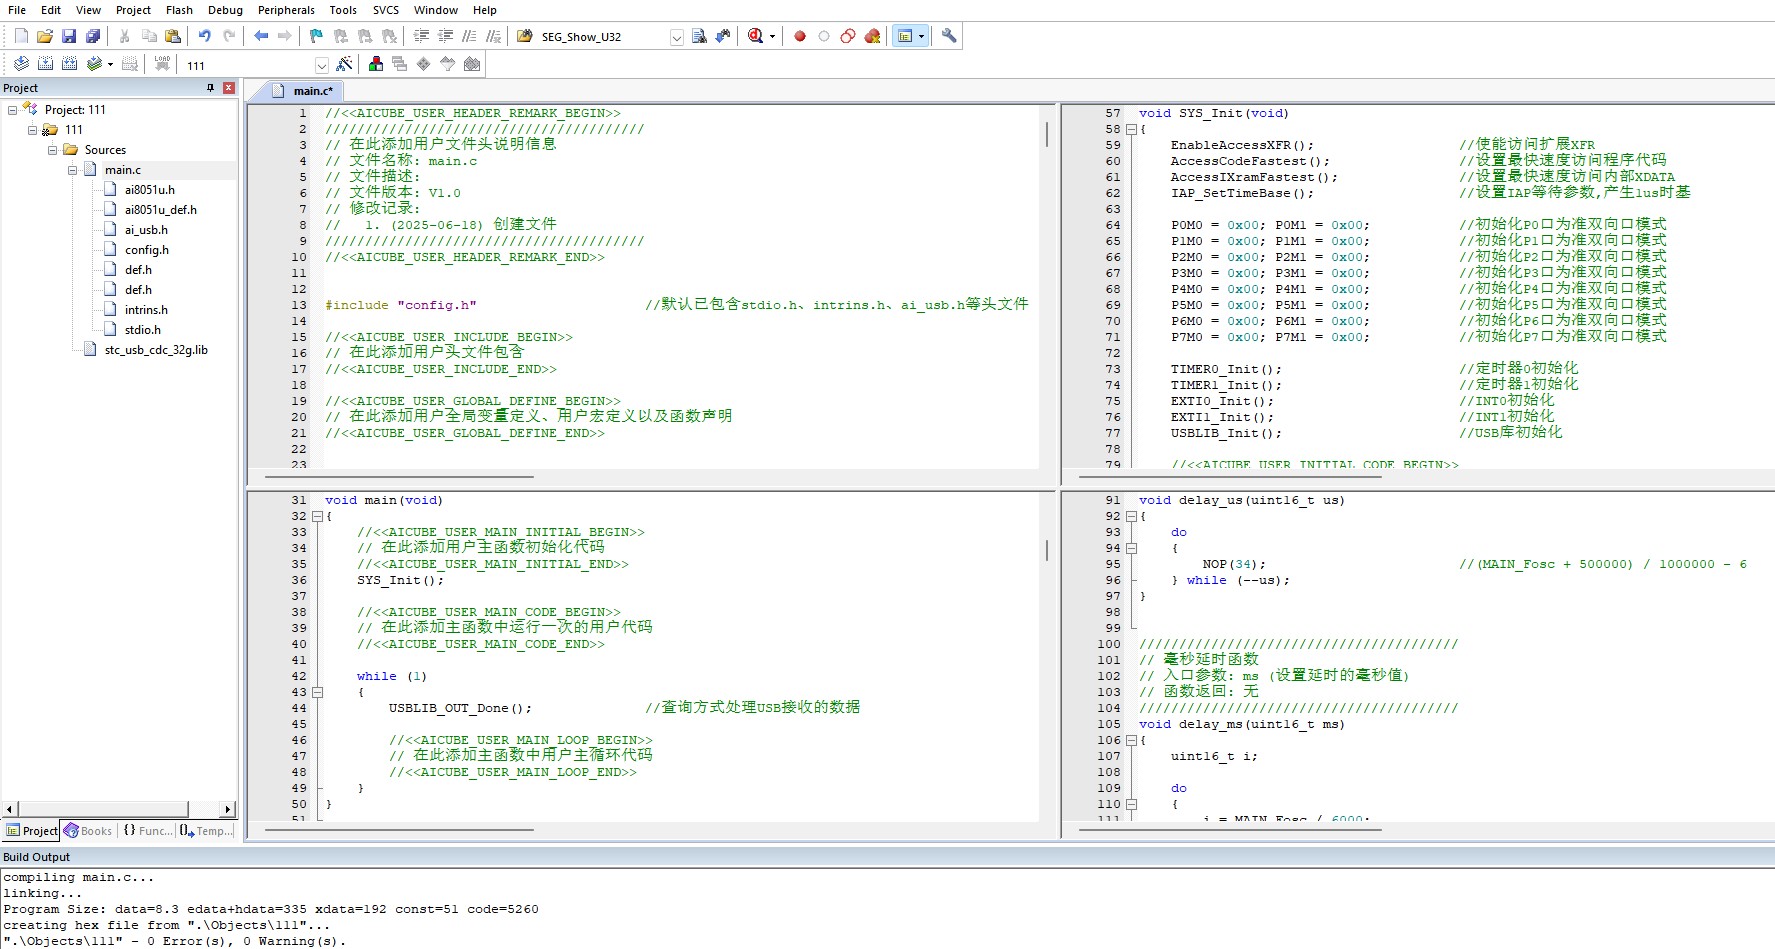Manage project items with colored blocks icon
The height and width of the screenshot is (949, 1775).
coord(376,64)
